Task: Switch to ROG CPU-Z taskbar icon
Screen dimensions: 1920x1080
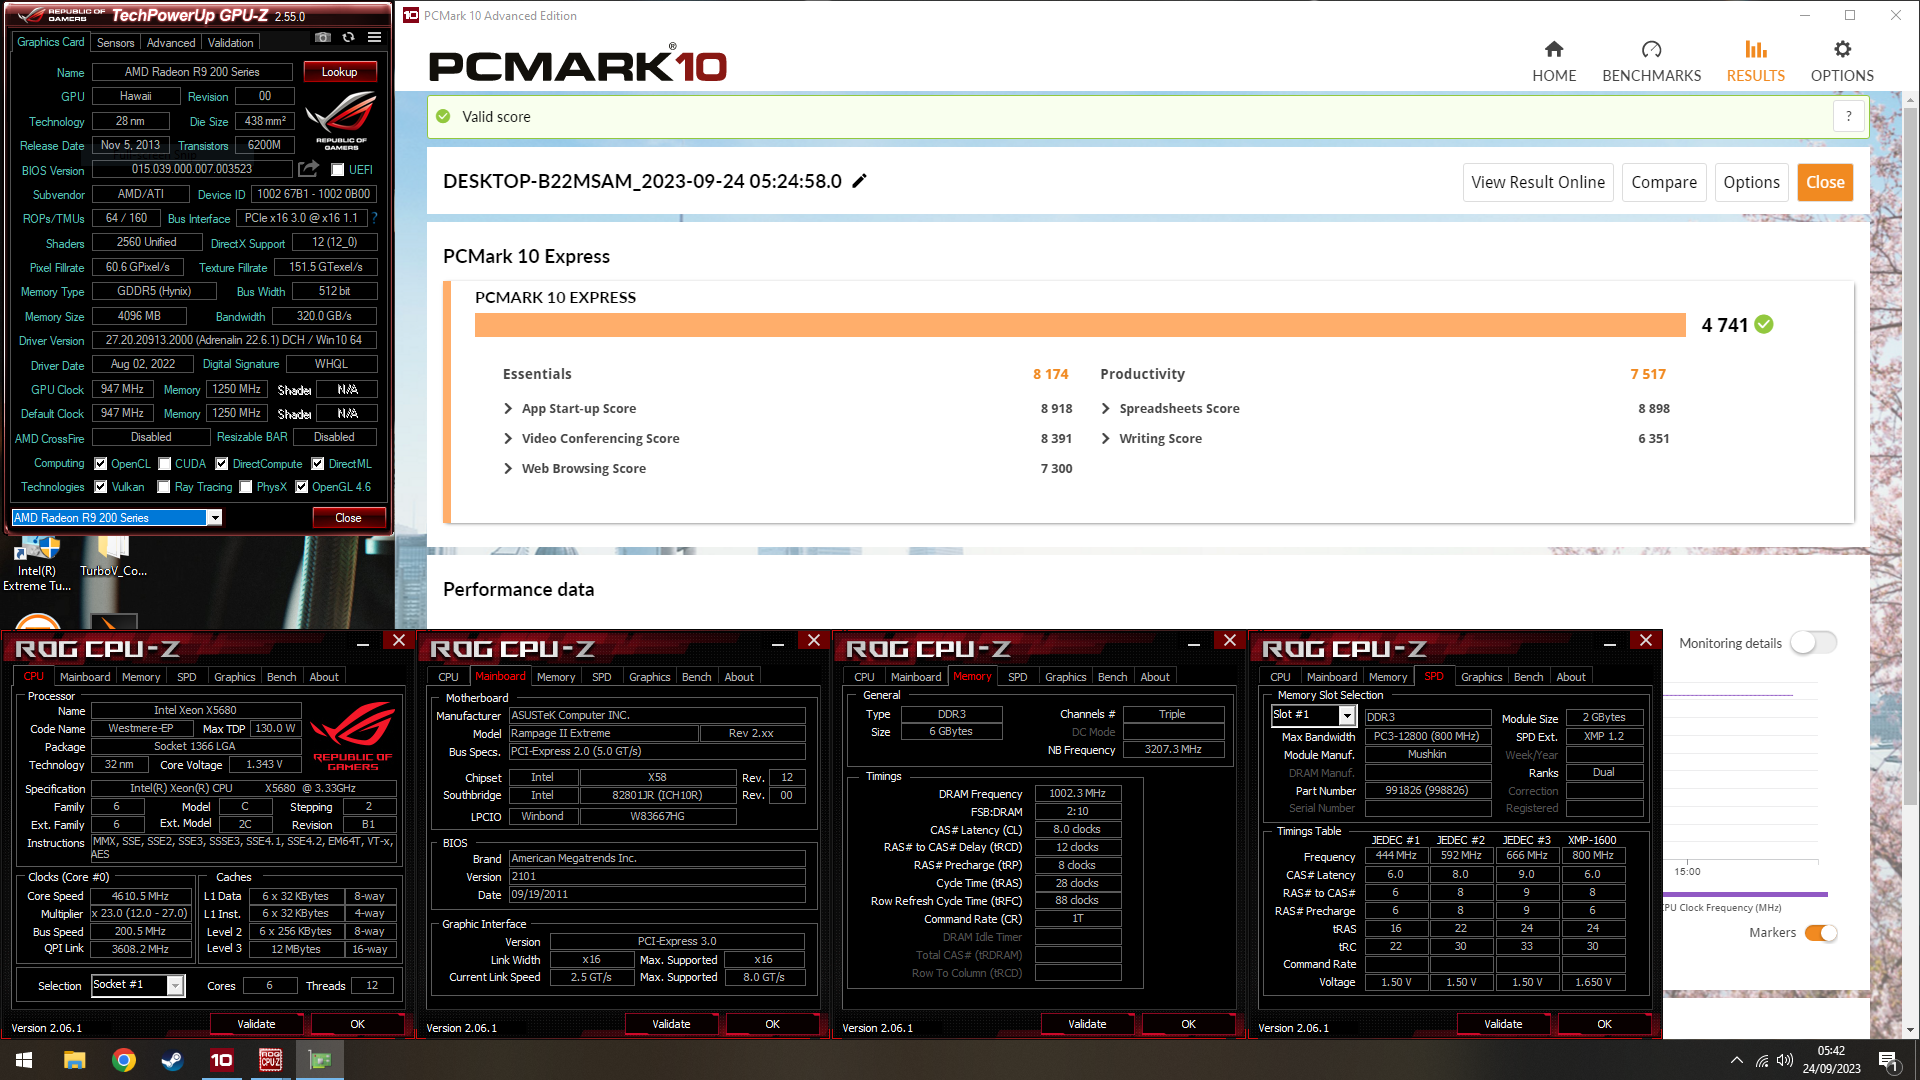Action: coord(271,1060)
